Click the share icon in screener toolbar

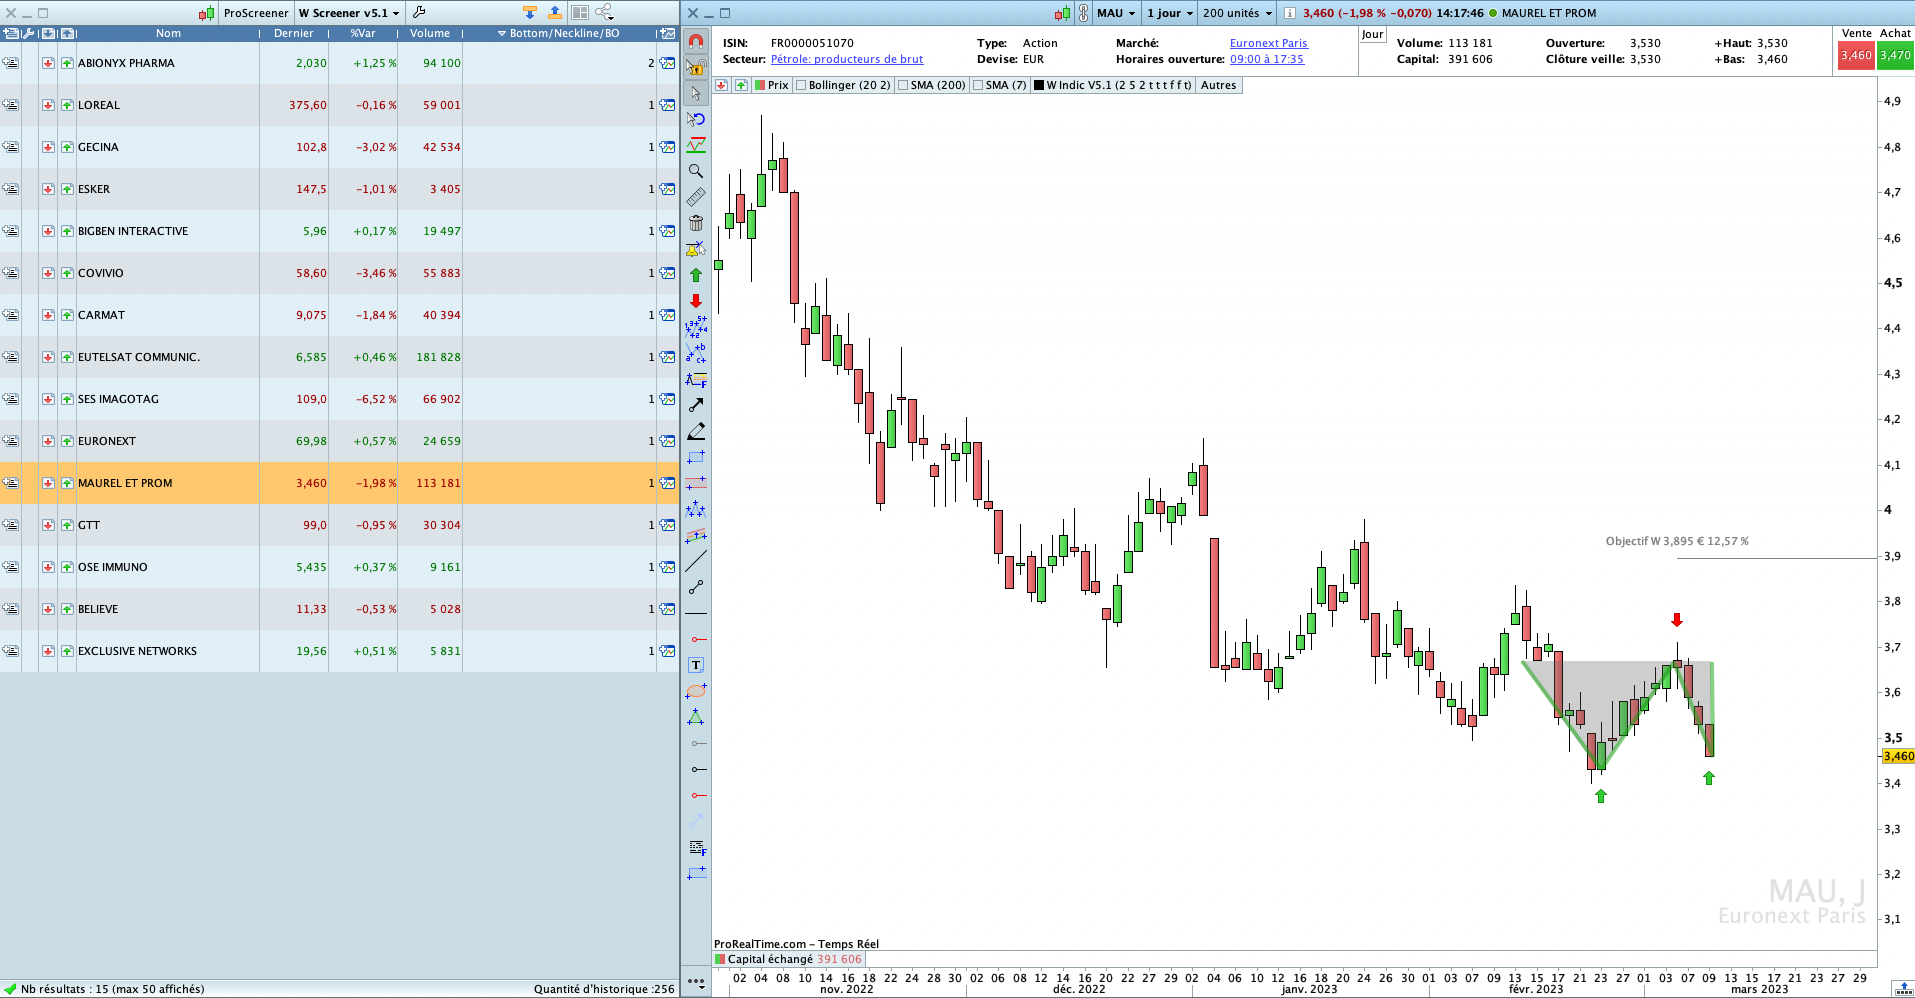pyautogui.click(x=605, y=13)
